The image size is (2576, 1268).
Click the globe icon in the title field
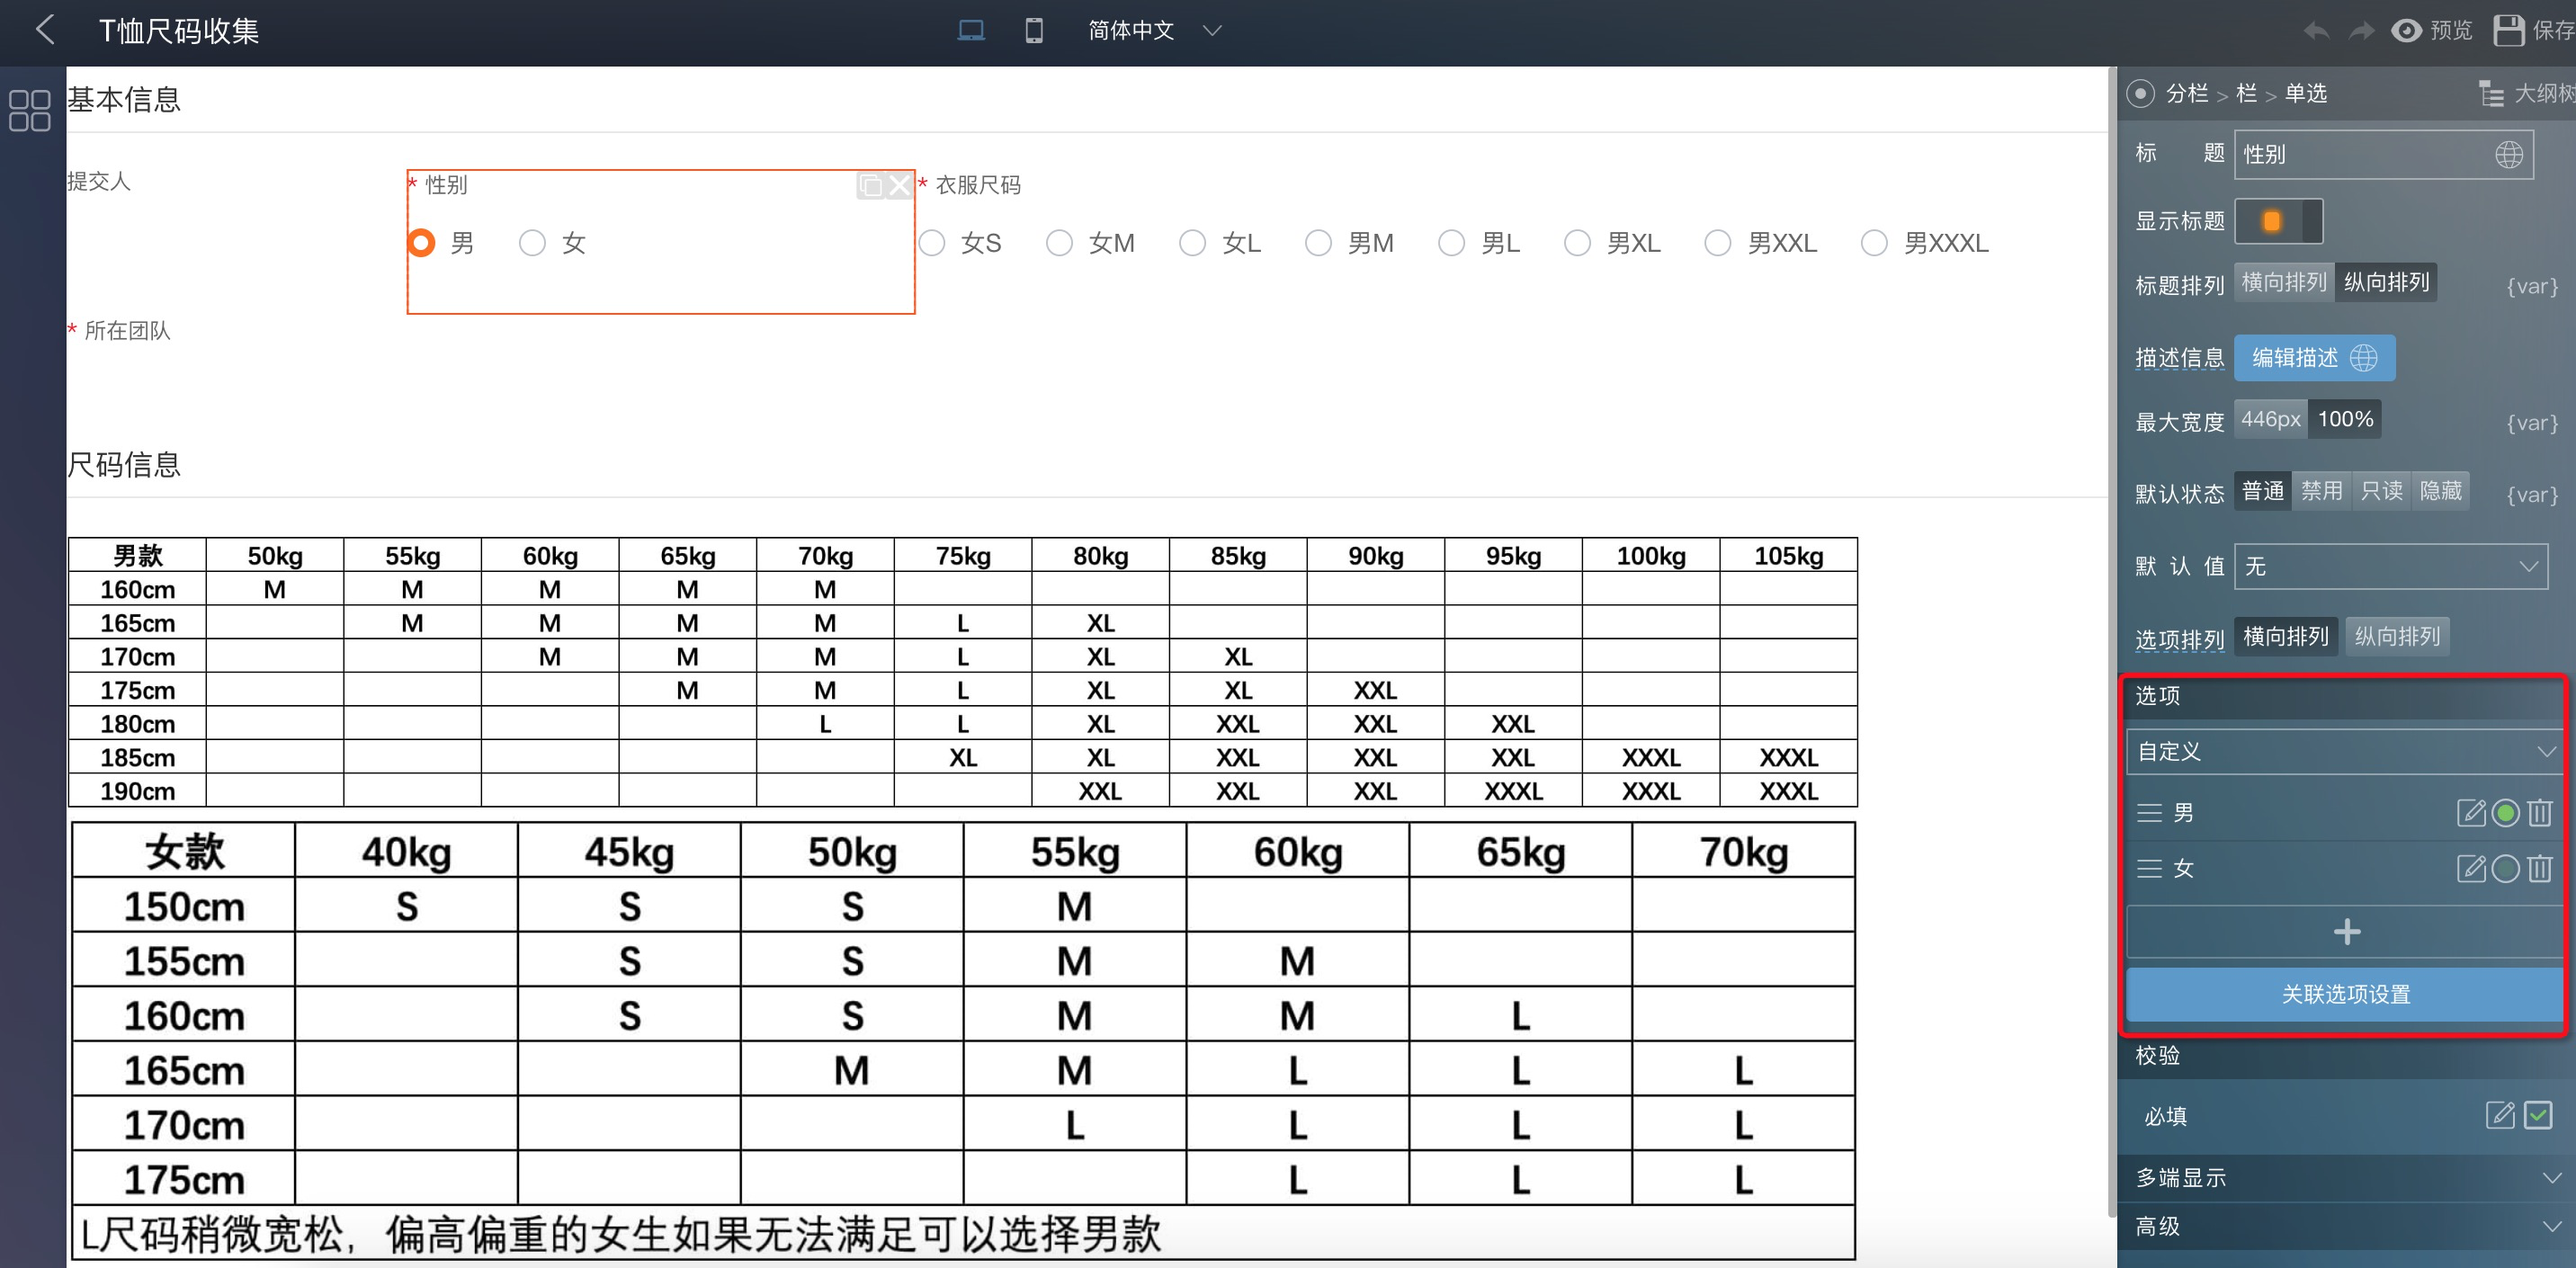(2508, 154)
